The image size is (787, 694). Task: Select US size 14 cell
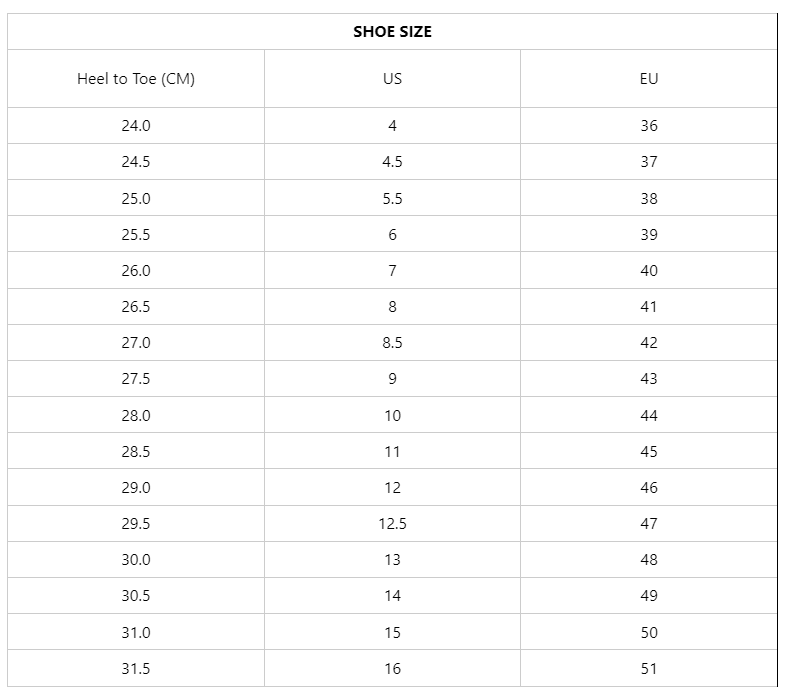coord(392,596)
